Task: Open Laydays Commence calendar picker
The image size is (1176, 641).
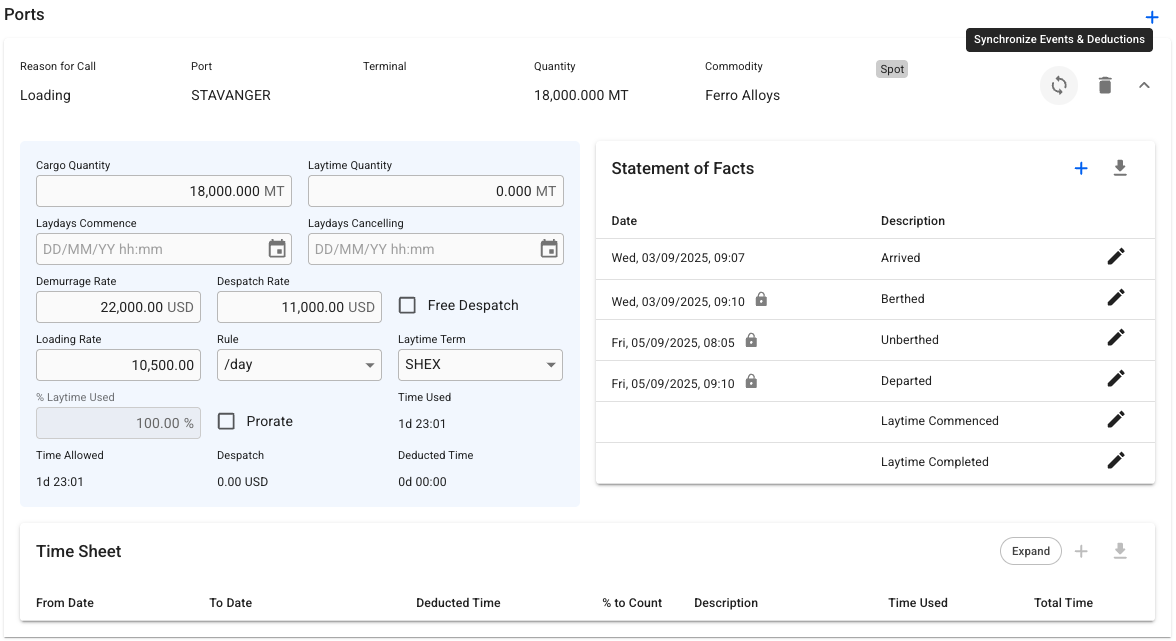Action: [277, 249]
